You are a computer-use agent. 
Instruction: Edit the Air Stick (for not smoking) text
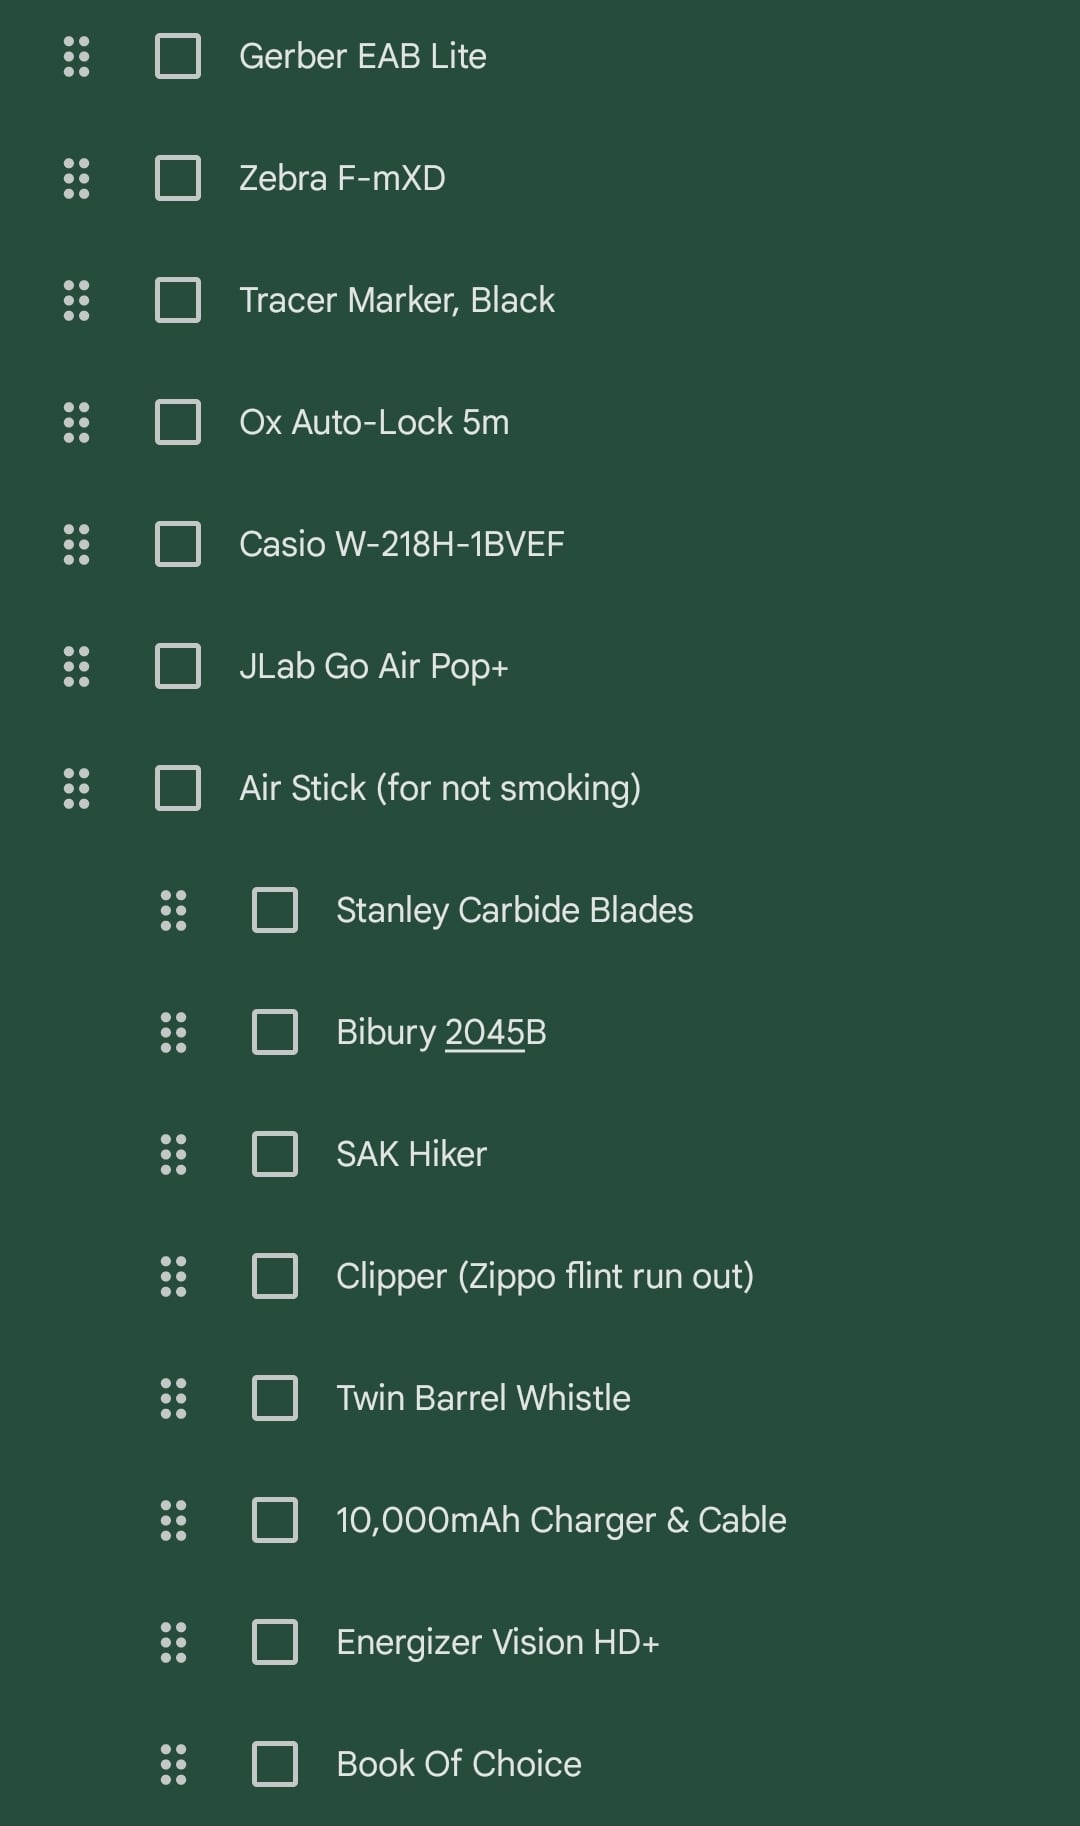[440, 789]
